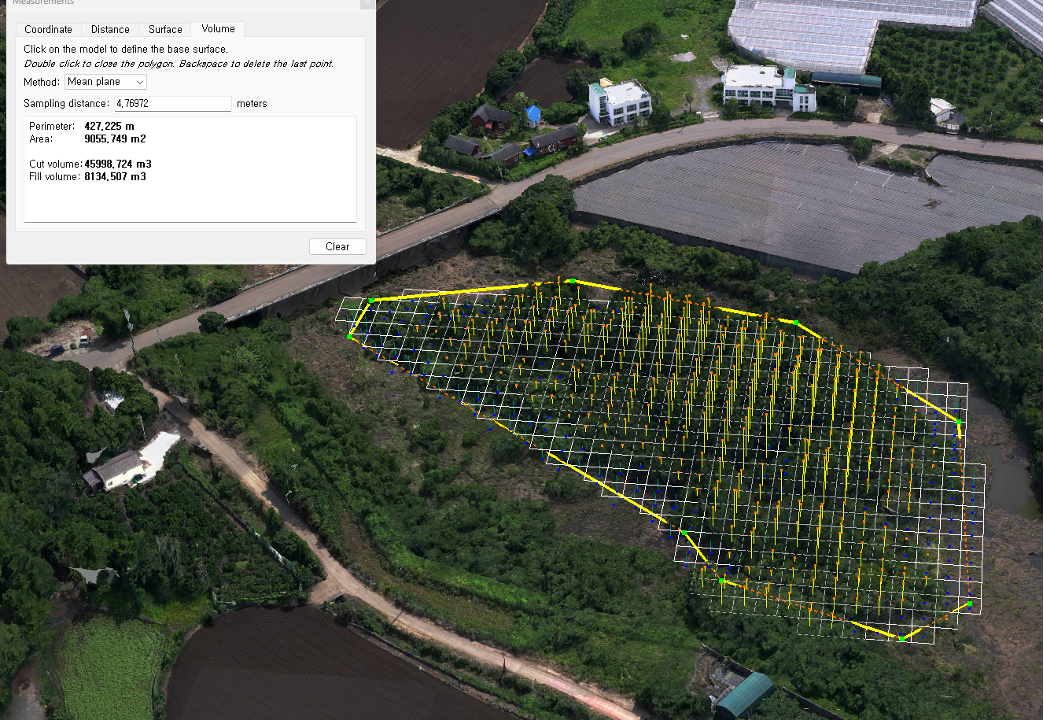The width and height of the screenshot is (1044, 720).
Task: Click inside the Sampling distance field
Action: tap(172, 104)
